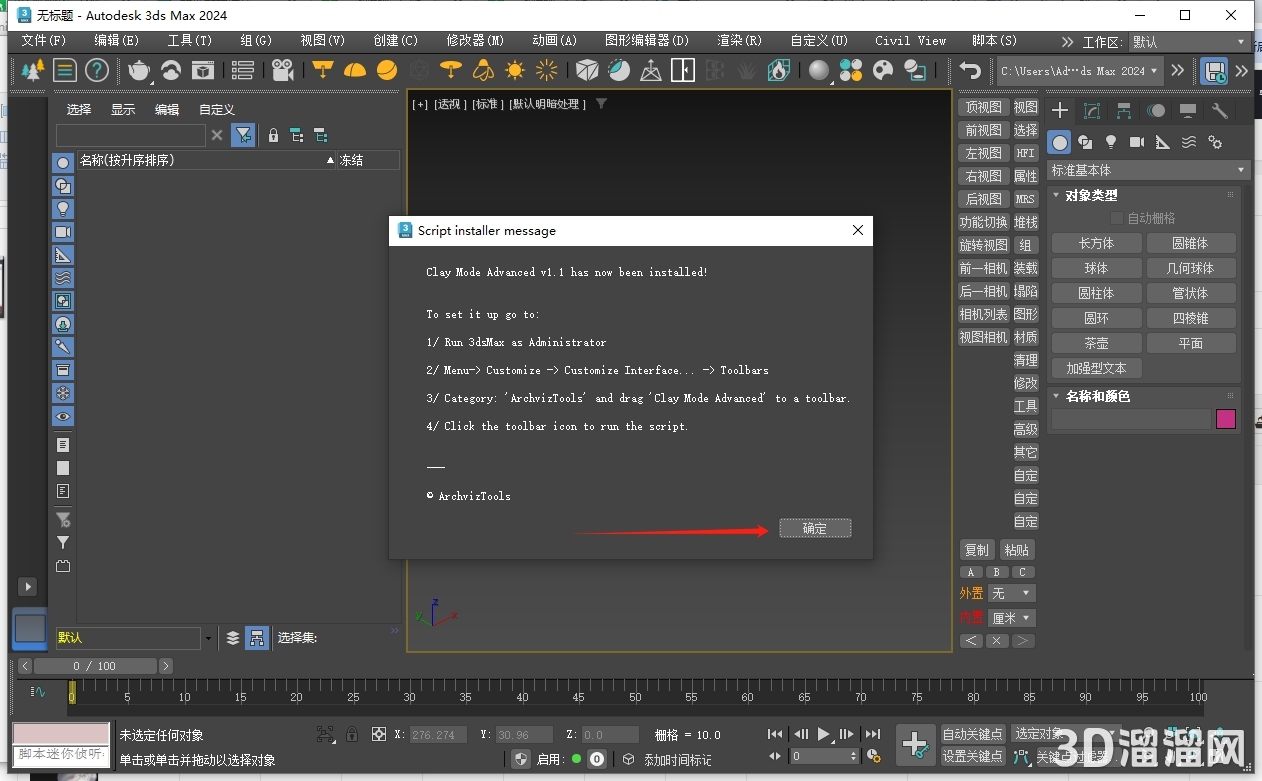This screenshot has height=781, width=1262.
Task: Open the 内置 厘米 dropdown
Action: (1011, 618)
